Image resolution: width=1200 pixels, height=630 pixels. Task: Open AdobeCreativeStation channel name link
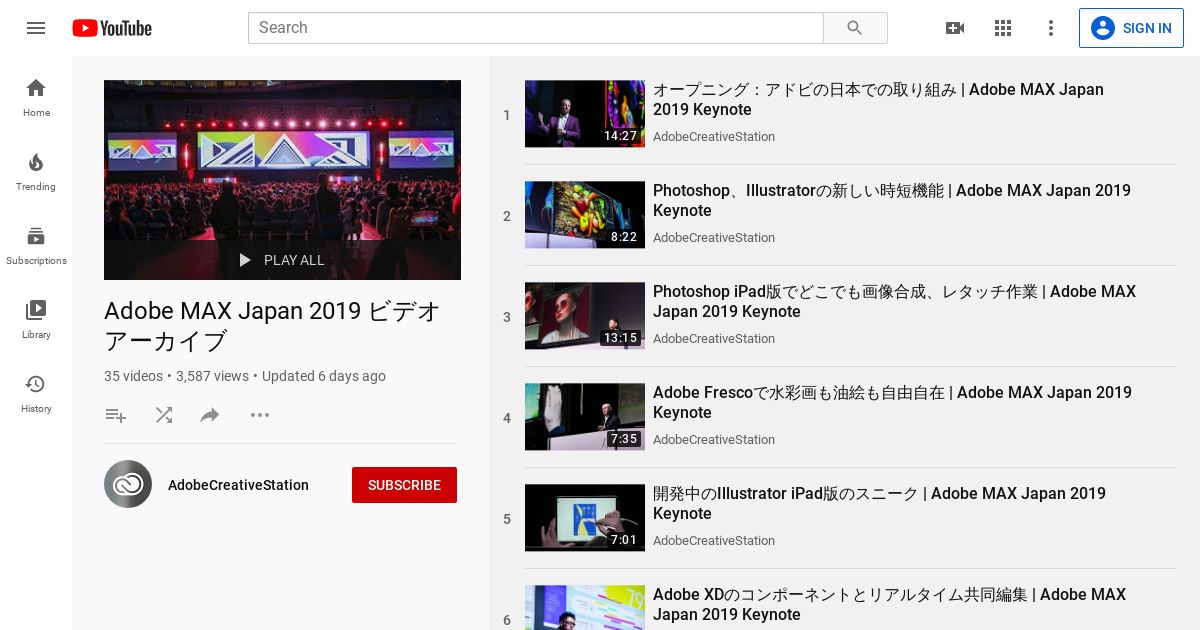coord(238,485)
